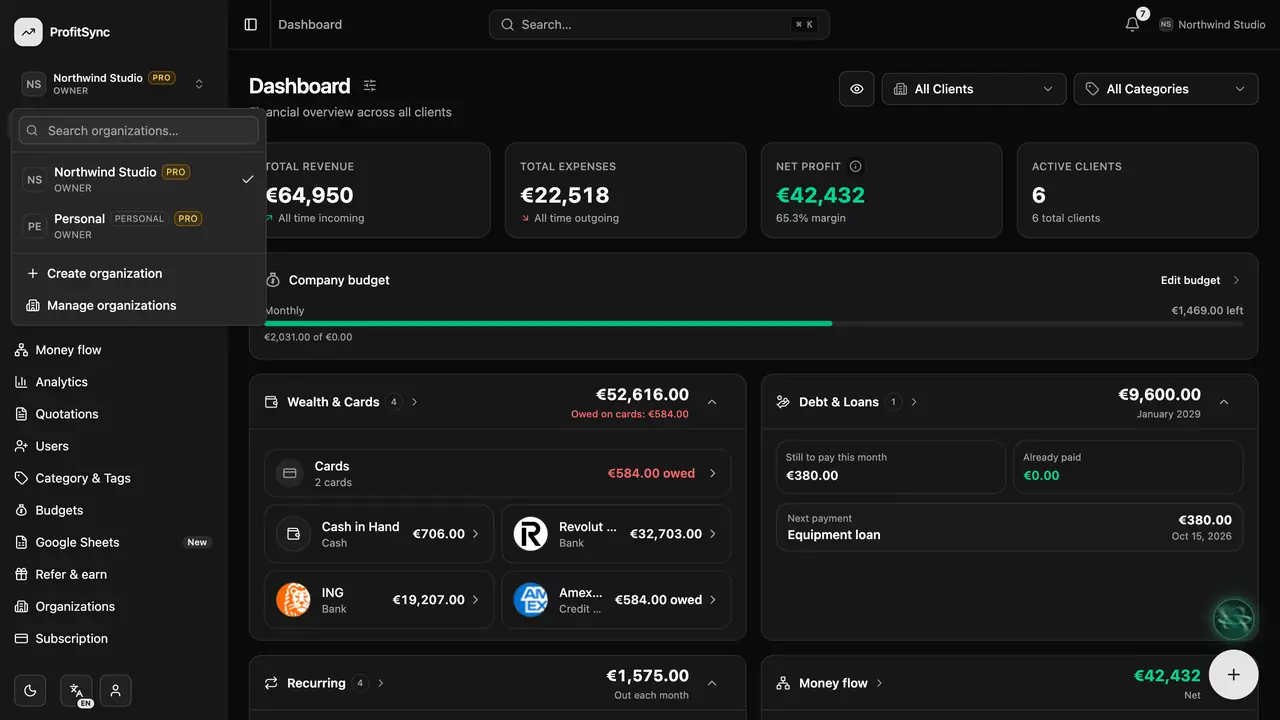Click the floating plus add button
The height and width of the screenshot is (720, 1280).
click(x=1234, y=674)
